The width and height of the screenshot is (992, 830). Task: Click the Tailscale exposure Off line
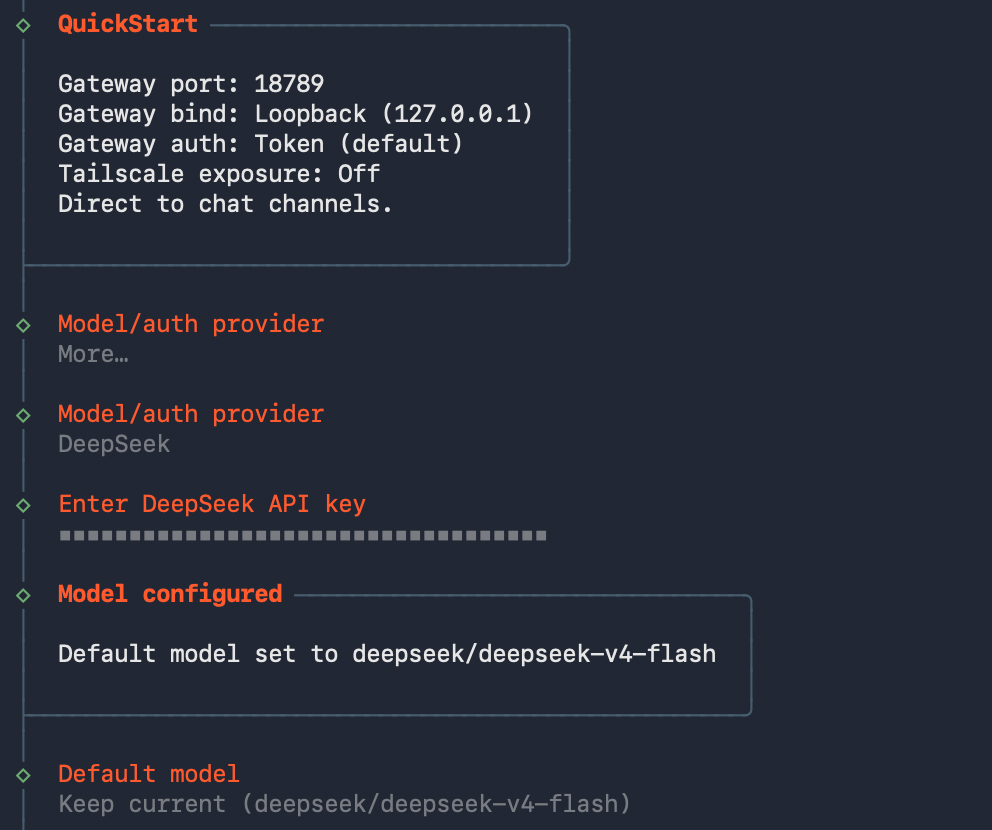click(x=219, y=173)
